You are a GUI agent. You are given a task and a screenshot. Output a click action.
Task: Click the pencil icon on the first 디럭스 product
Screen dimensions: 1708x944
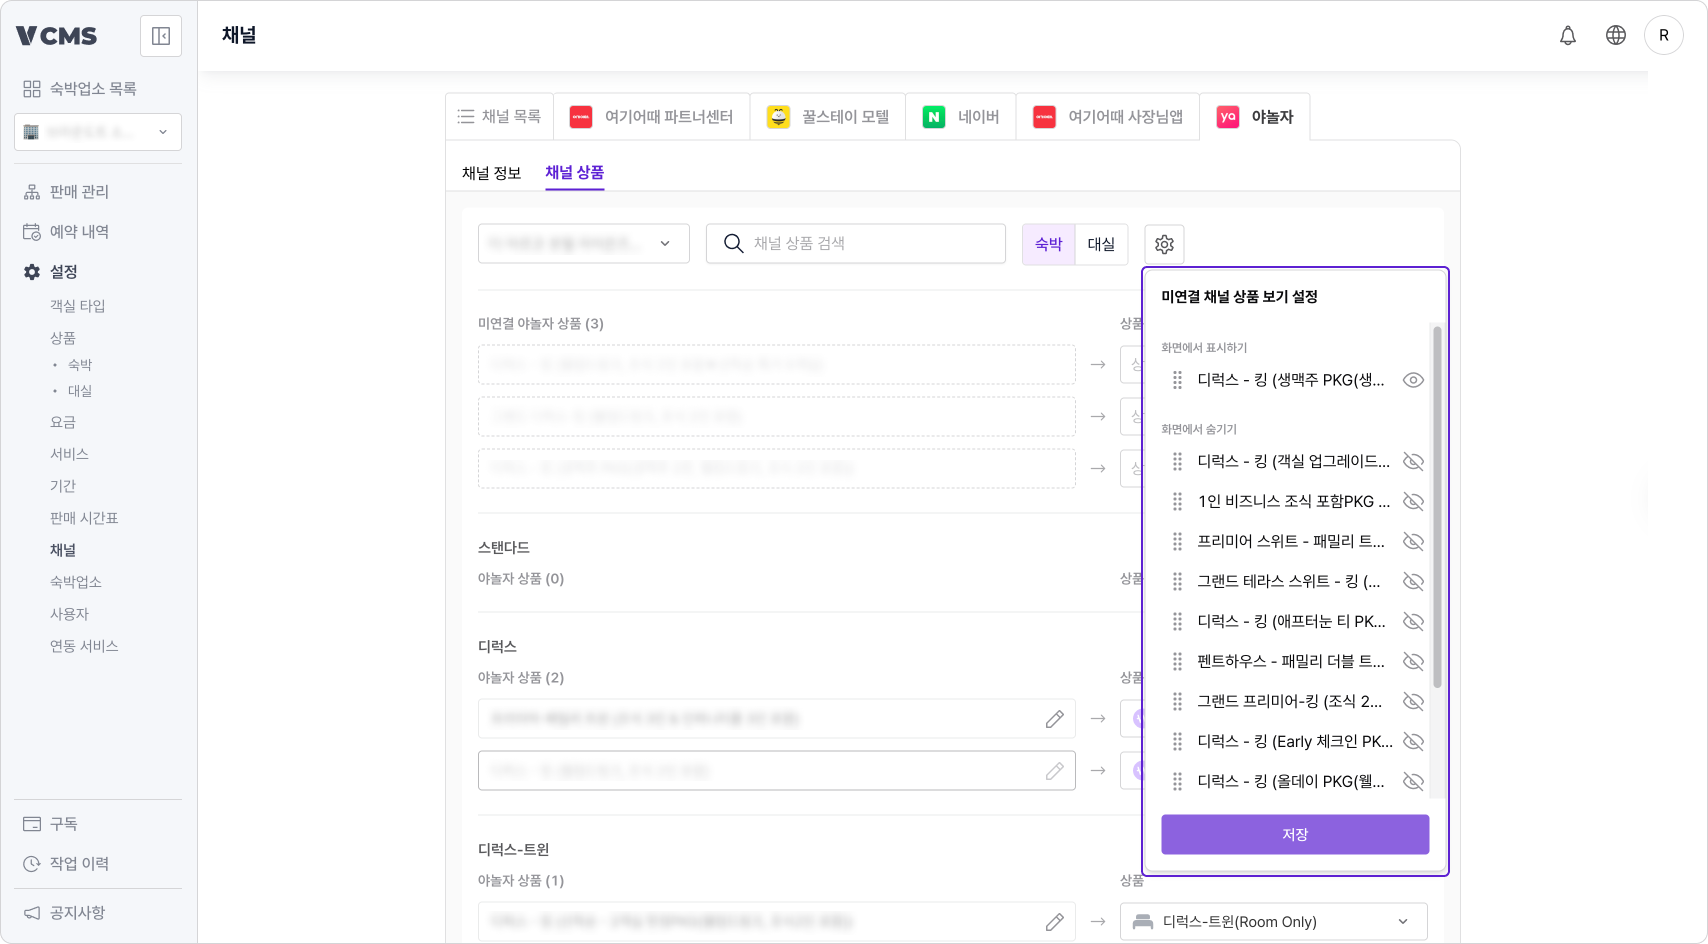point(1054,718)
